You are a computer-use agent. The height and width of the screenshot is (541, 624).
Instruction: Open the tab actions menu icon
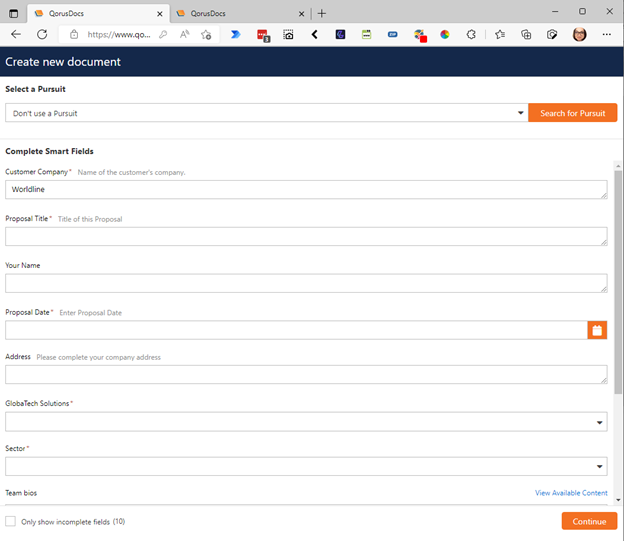pyautogui.click(x=14, y=14)
